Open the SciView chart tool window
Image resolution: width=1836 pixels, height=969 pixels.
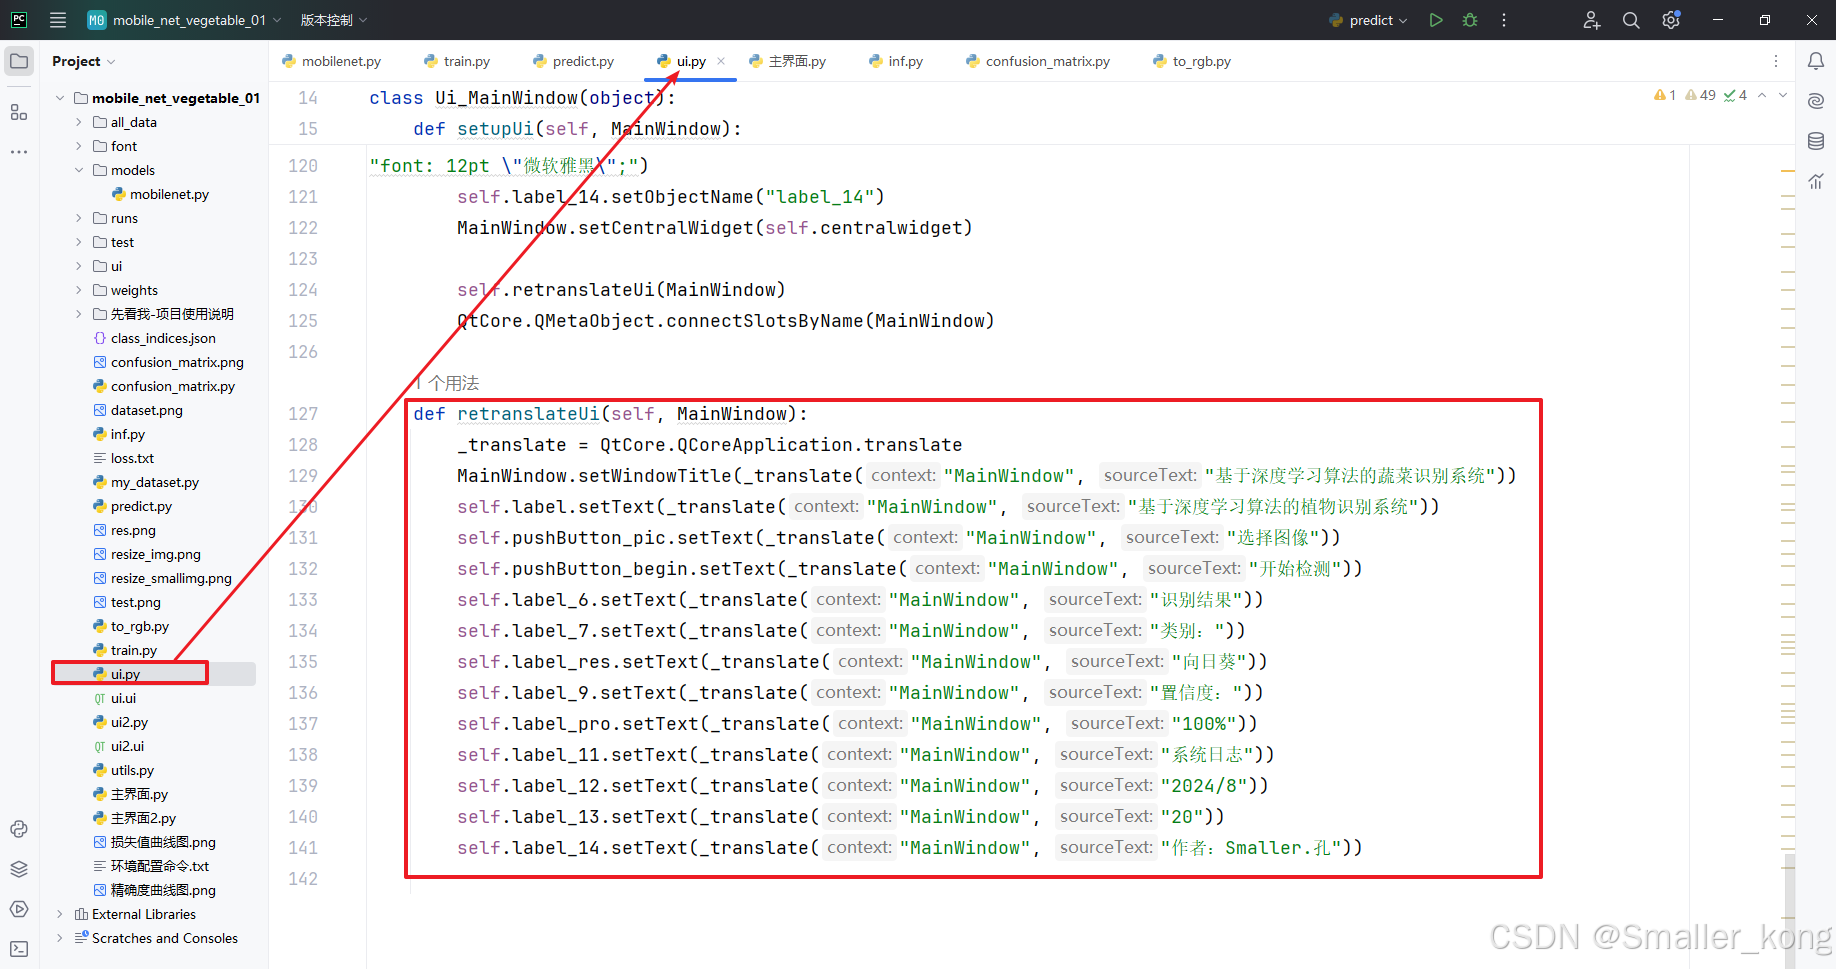(x=1816, y=181)
